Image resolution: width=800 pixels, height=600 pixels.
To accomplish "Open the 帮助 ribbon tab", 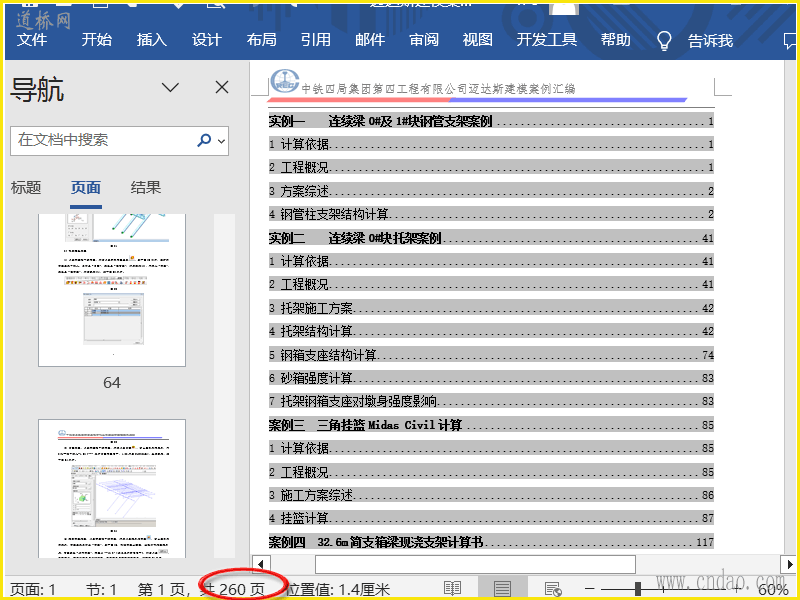I will pos(615,40).
